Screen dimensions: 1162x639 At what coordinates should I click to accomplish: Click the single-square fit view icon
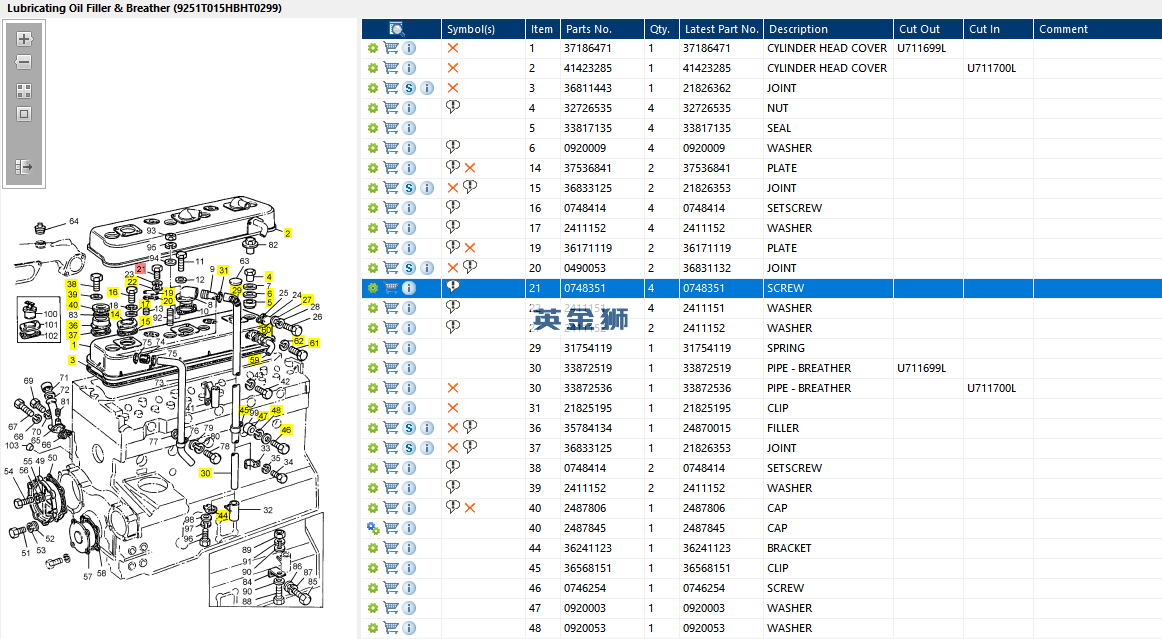(x=24, y=114)
